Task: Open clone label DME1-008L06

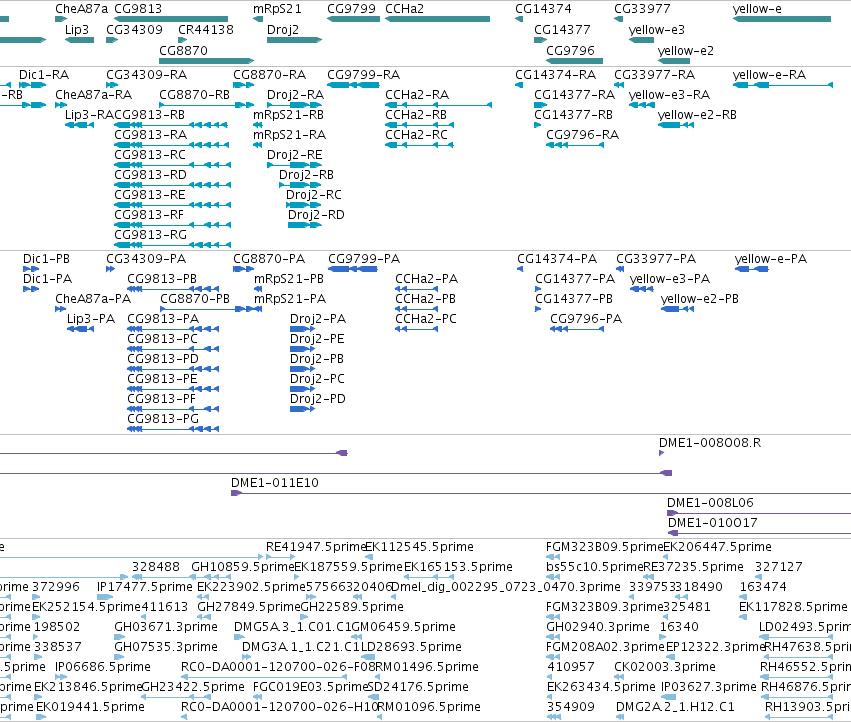Action: [710, 503]
